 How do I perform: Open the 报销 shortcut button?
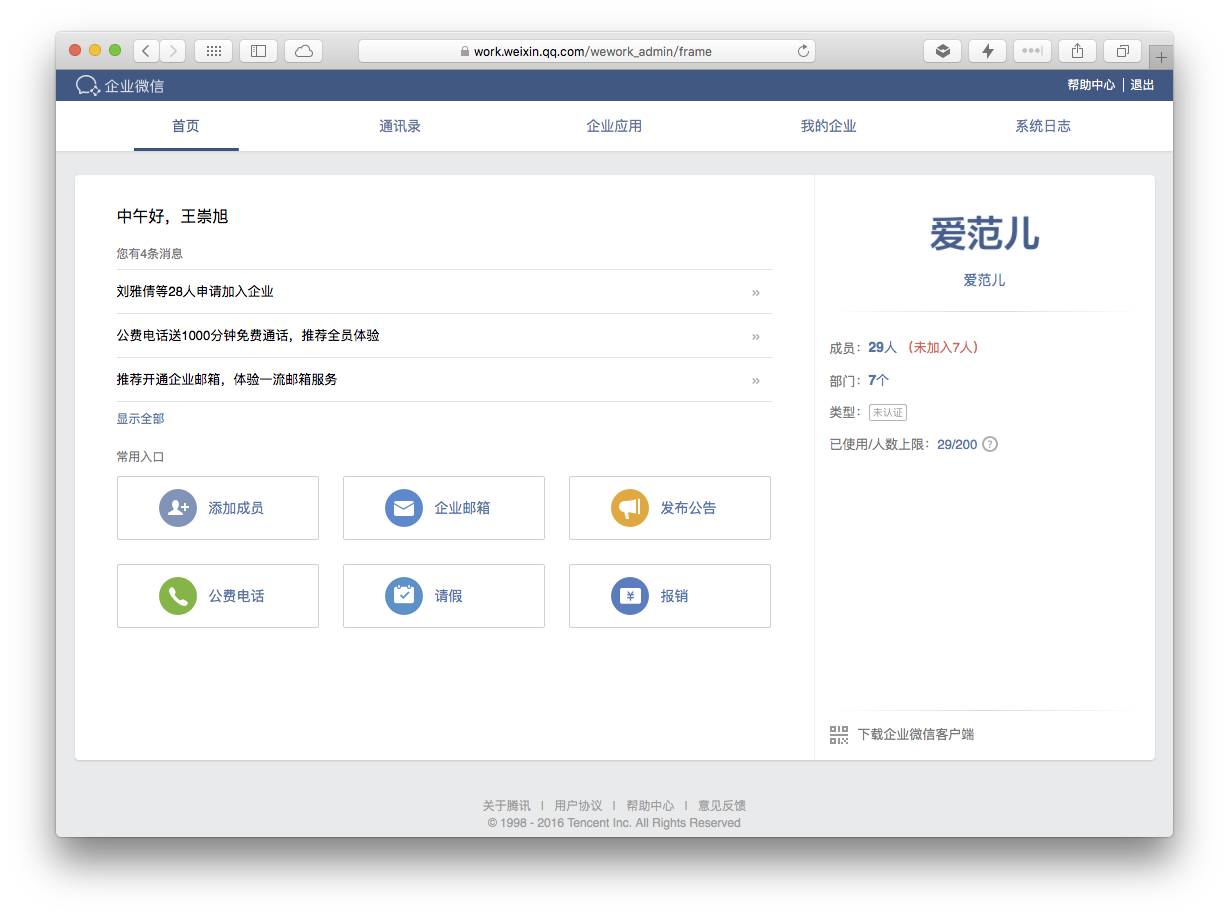[670, 596]
